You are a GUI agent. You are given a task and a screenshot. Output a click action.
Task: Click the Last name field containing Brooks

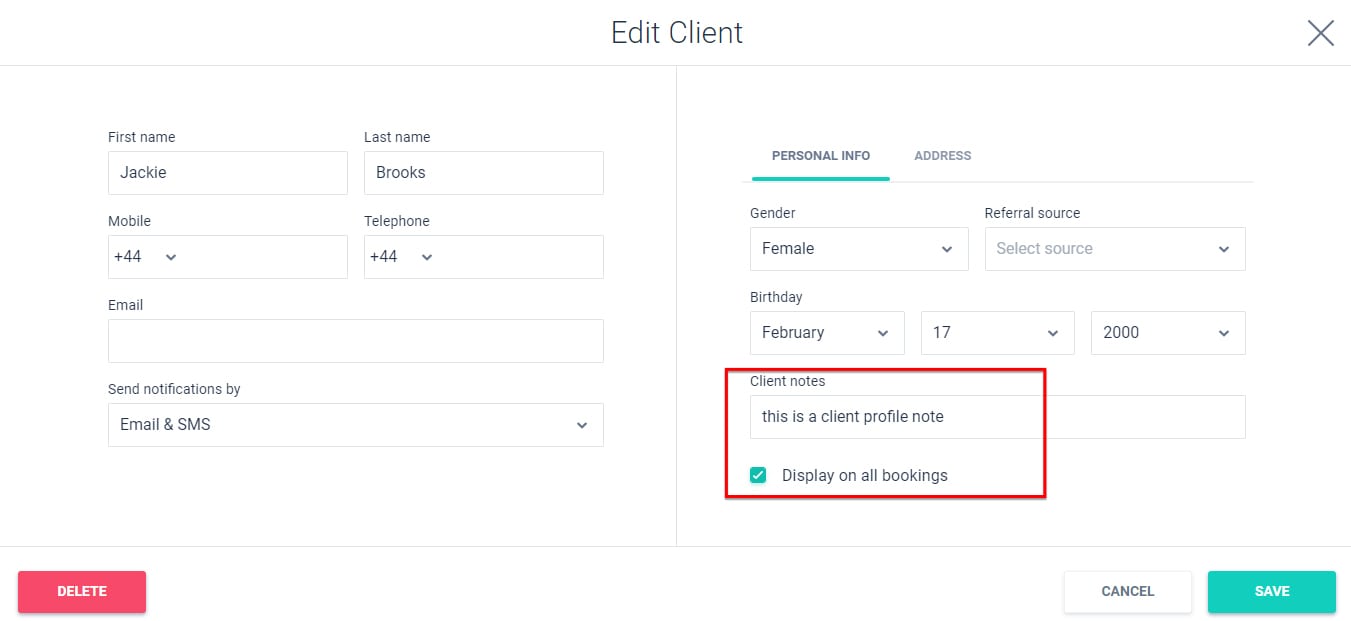pyautogui.click(x=484, y=173)
